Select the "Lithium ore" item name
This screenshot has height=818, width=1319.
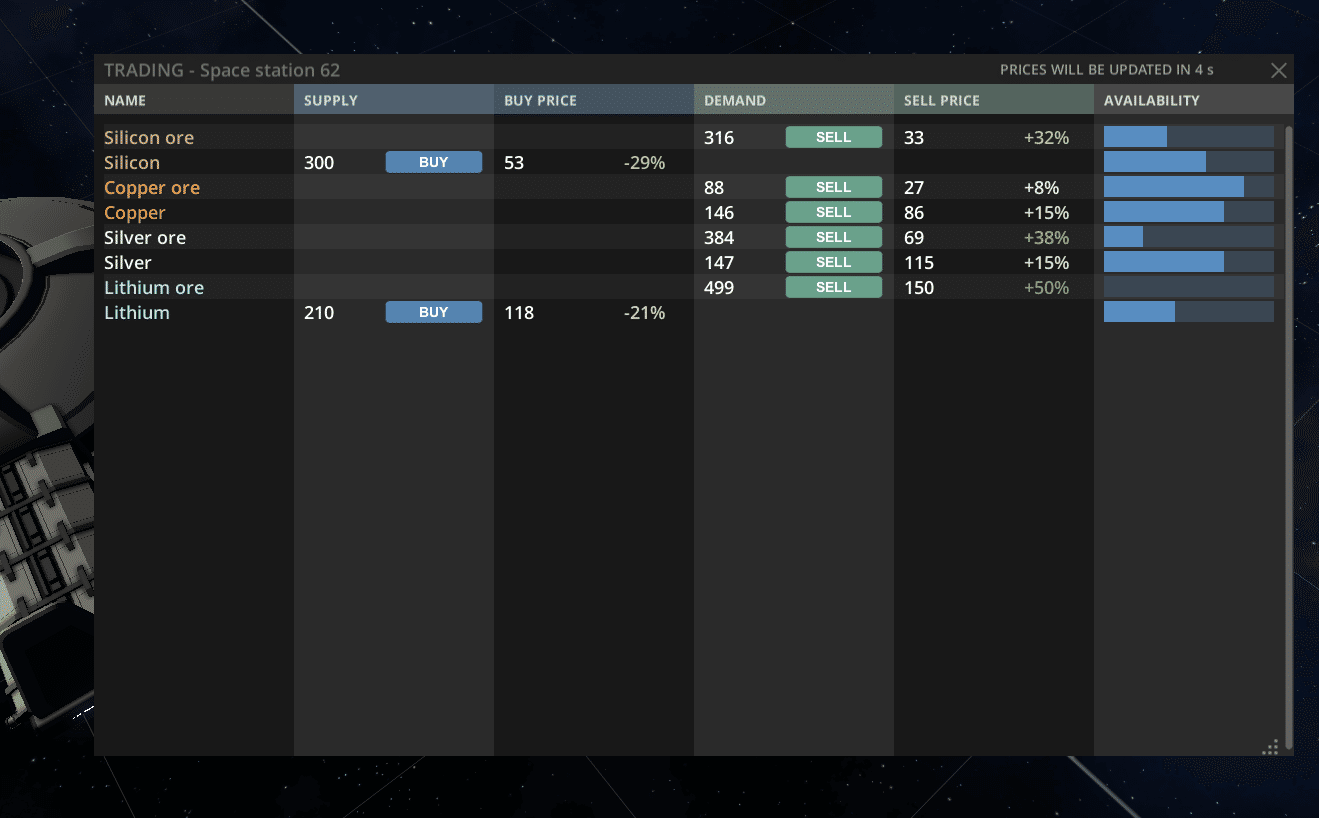point(154,288)
